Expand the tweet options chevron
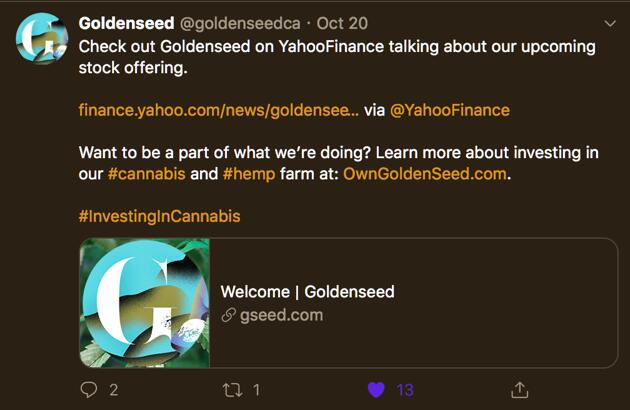630x410 pixels. tap(610, 22)
